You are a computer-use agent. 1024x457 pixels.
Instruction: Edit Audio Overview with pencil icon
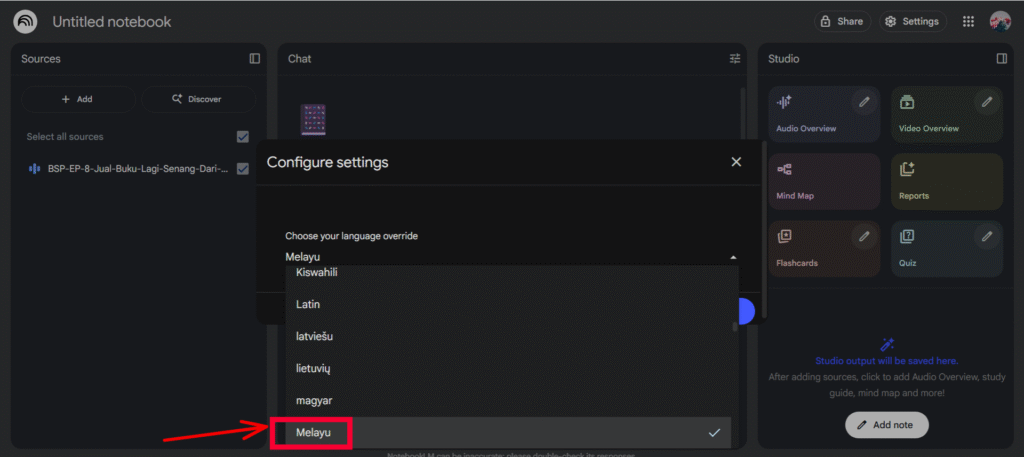tap(863, 102)
